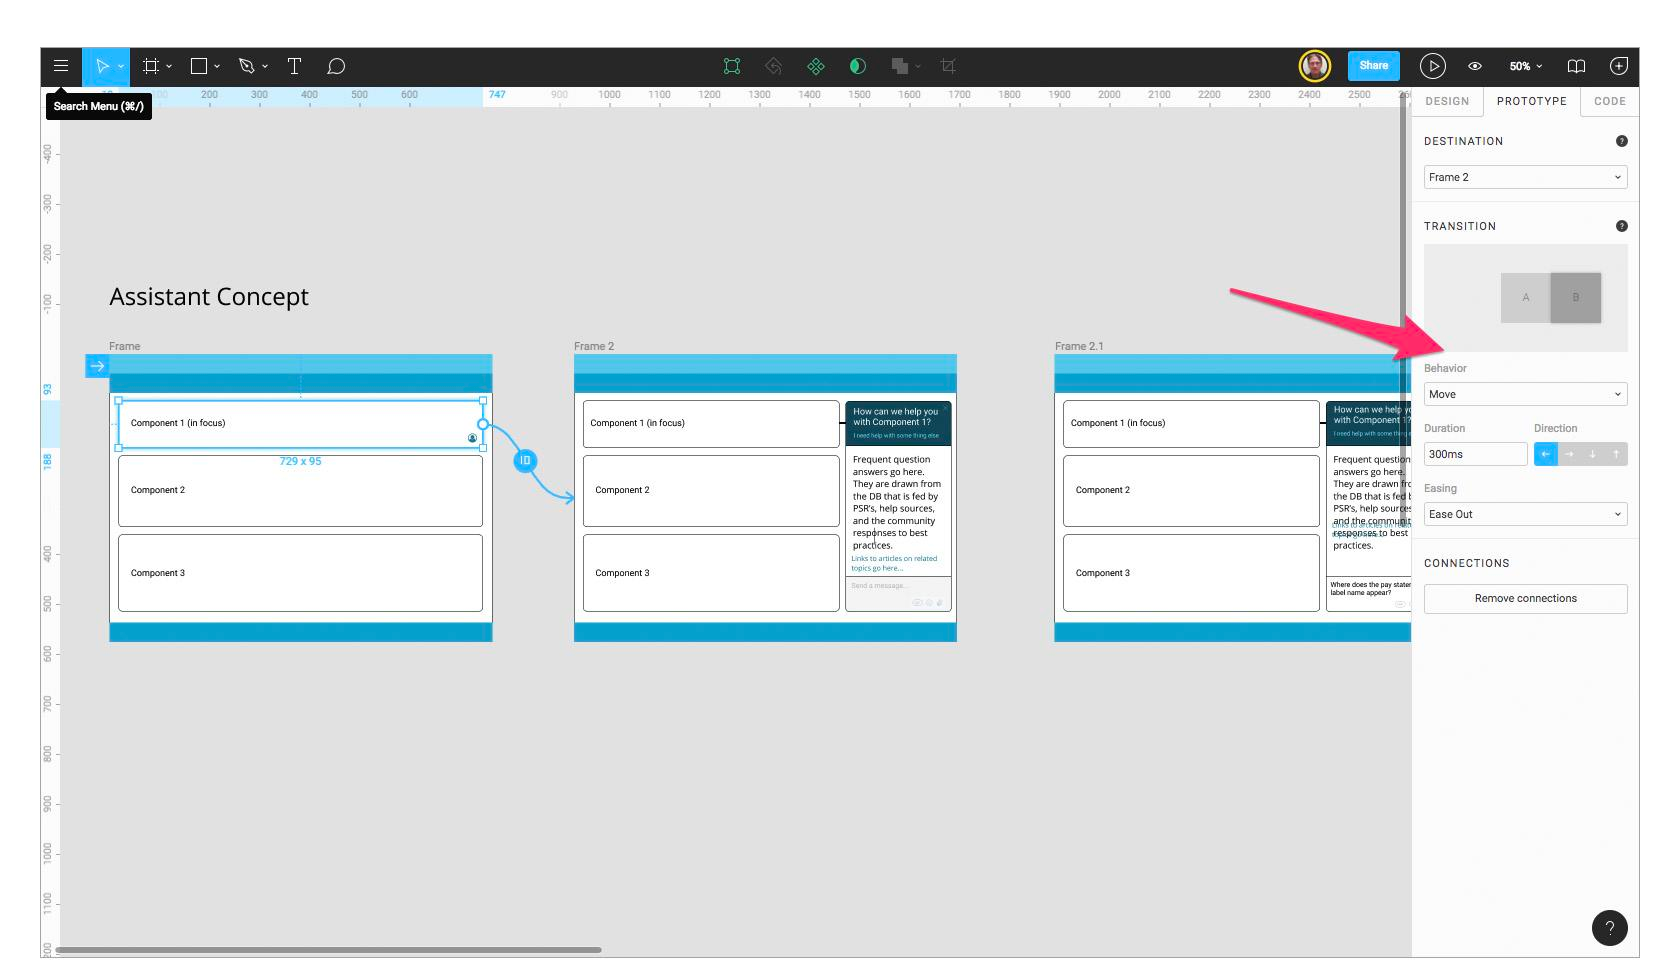Select Component 2 in Frame 2
1680x964 pixels.
click(711, 490)
